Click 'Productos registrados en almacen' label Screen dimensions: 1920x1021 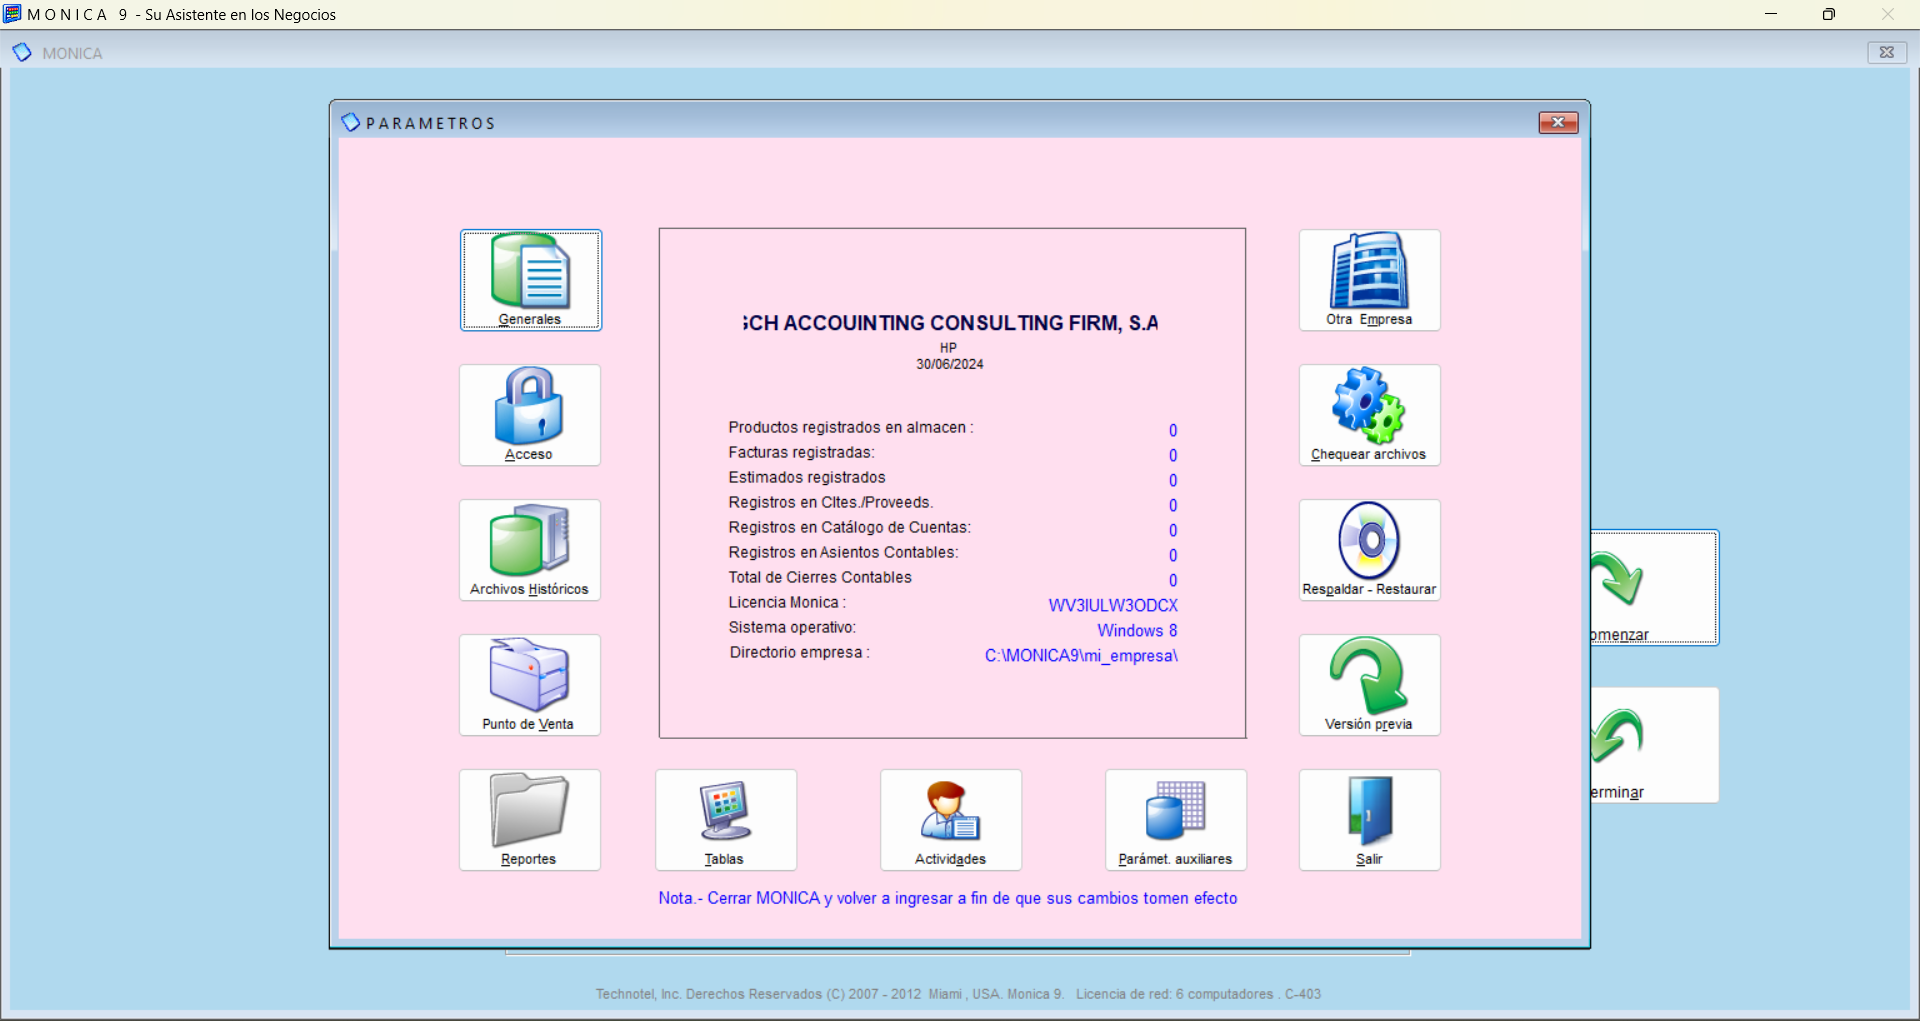(850, 427)
